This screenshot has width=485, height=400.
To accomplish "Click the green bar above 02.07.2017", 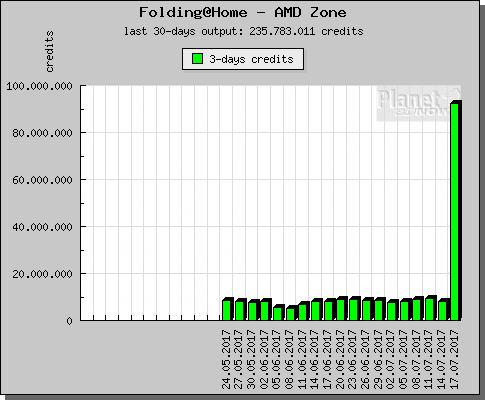I will [x=391, y=311].
